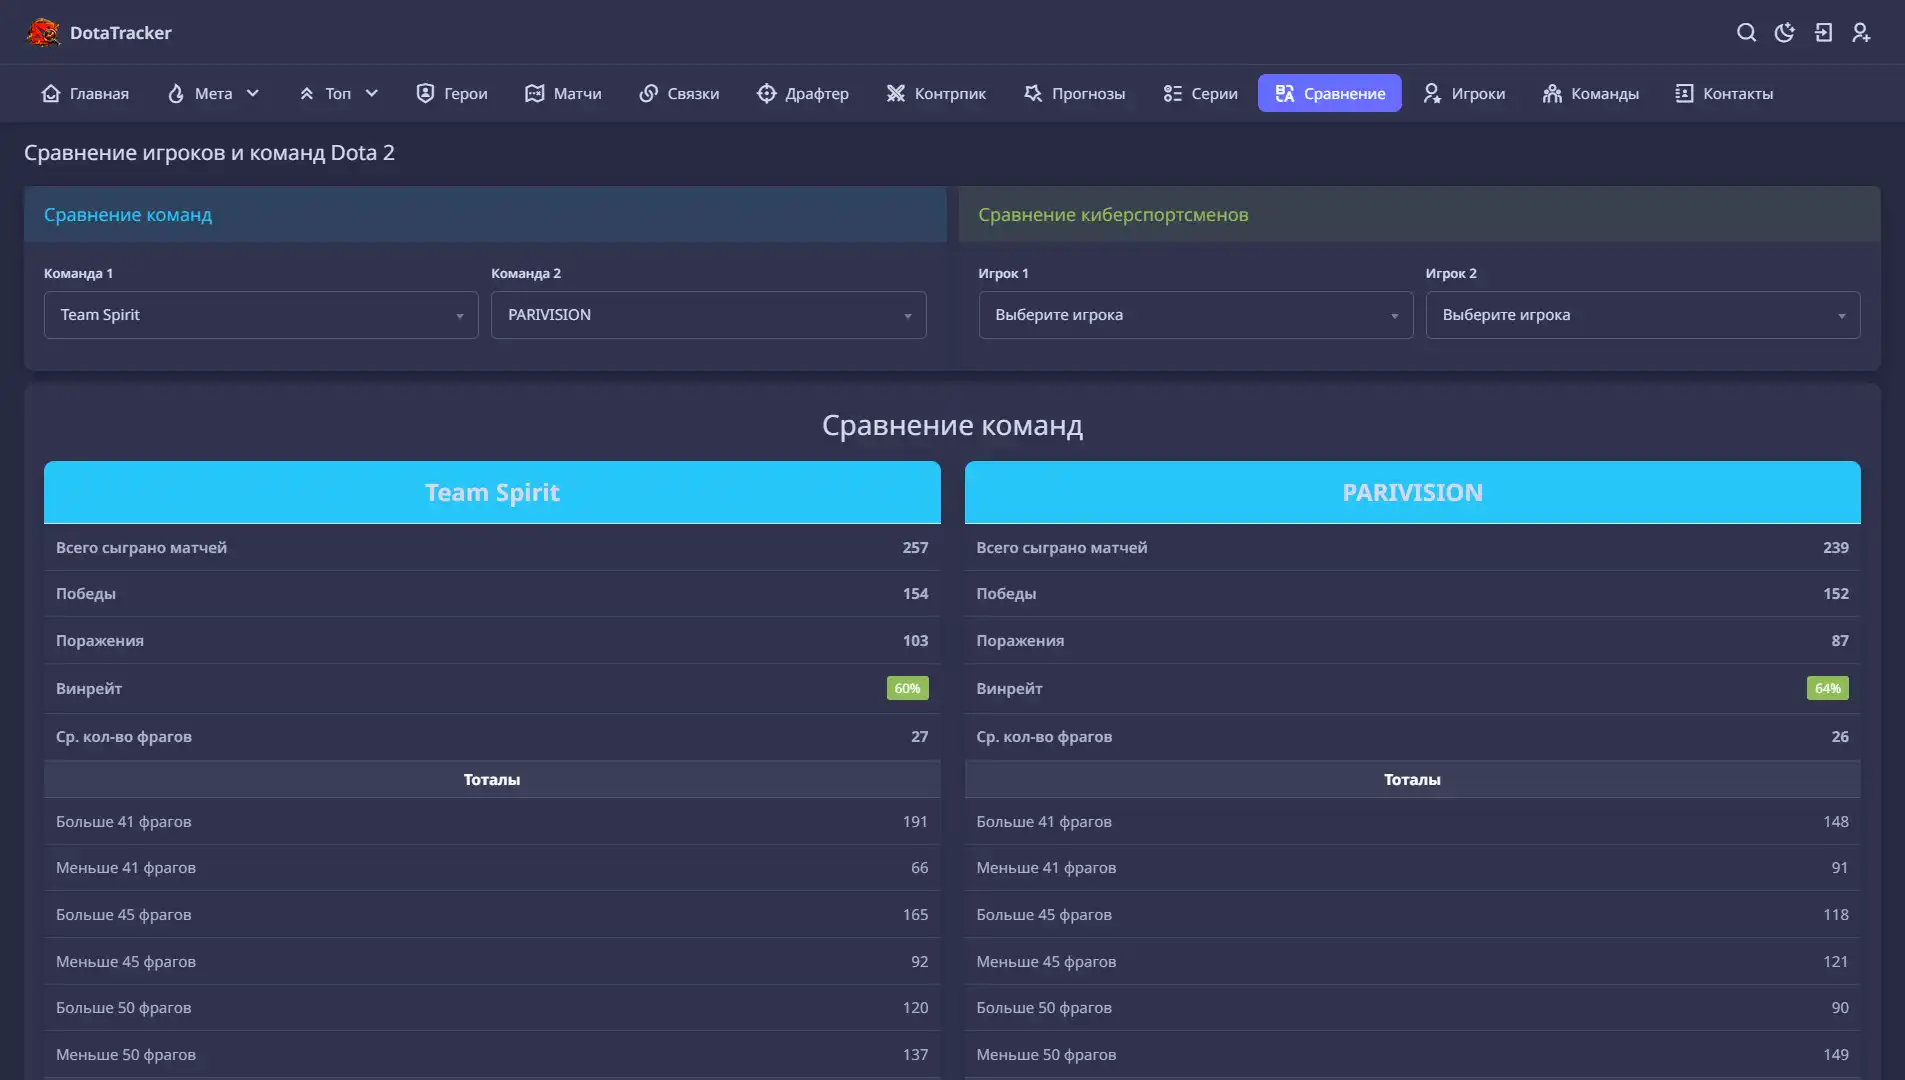
Task: Click Team Spirit Ср. кол-во фрагов row
Action: (x=492, y=737)
